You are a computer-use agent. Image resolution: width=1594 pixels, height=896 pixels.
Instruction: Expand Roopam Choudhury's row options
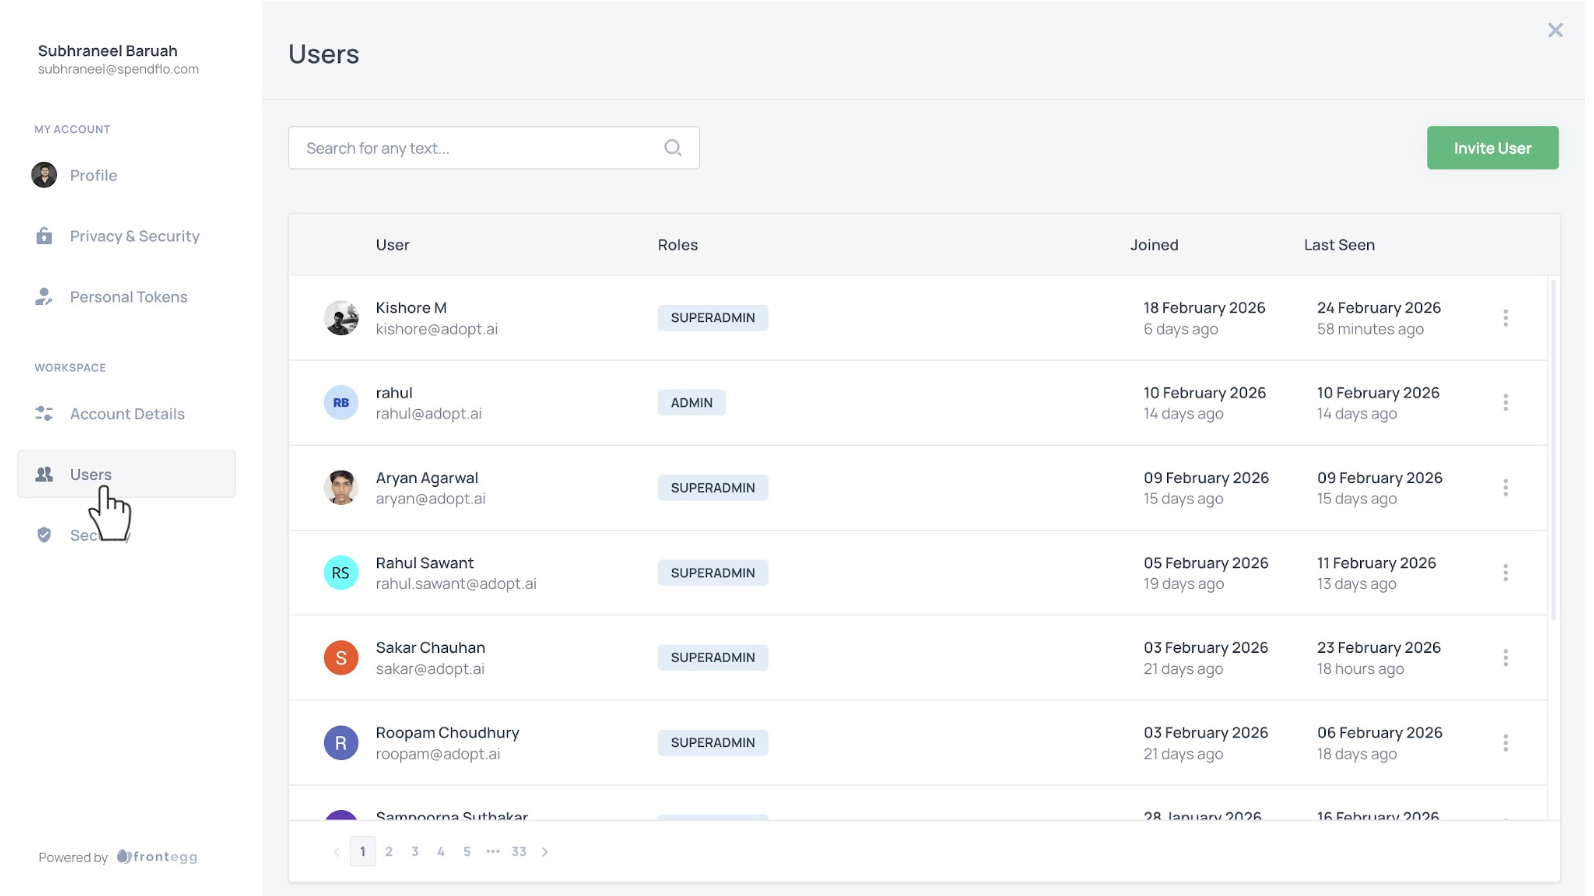(x=1505, y=743)
